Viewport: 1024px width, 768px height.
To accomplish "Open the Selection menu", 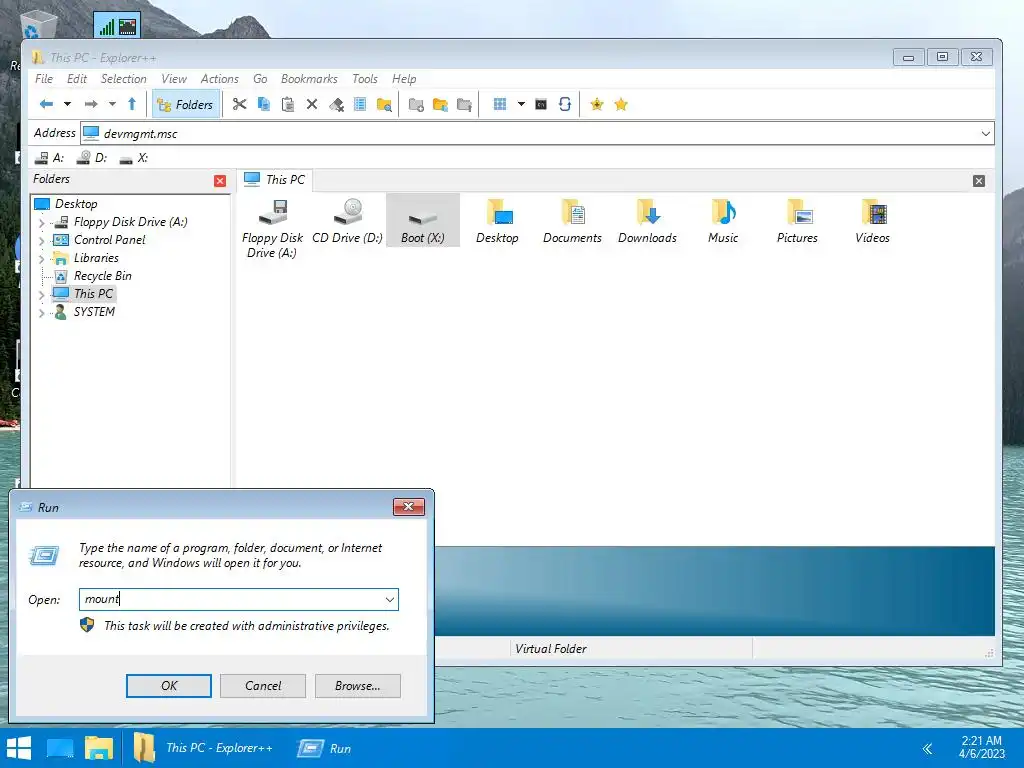I will pos(123,79).
